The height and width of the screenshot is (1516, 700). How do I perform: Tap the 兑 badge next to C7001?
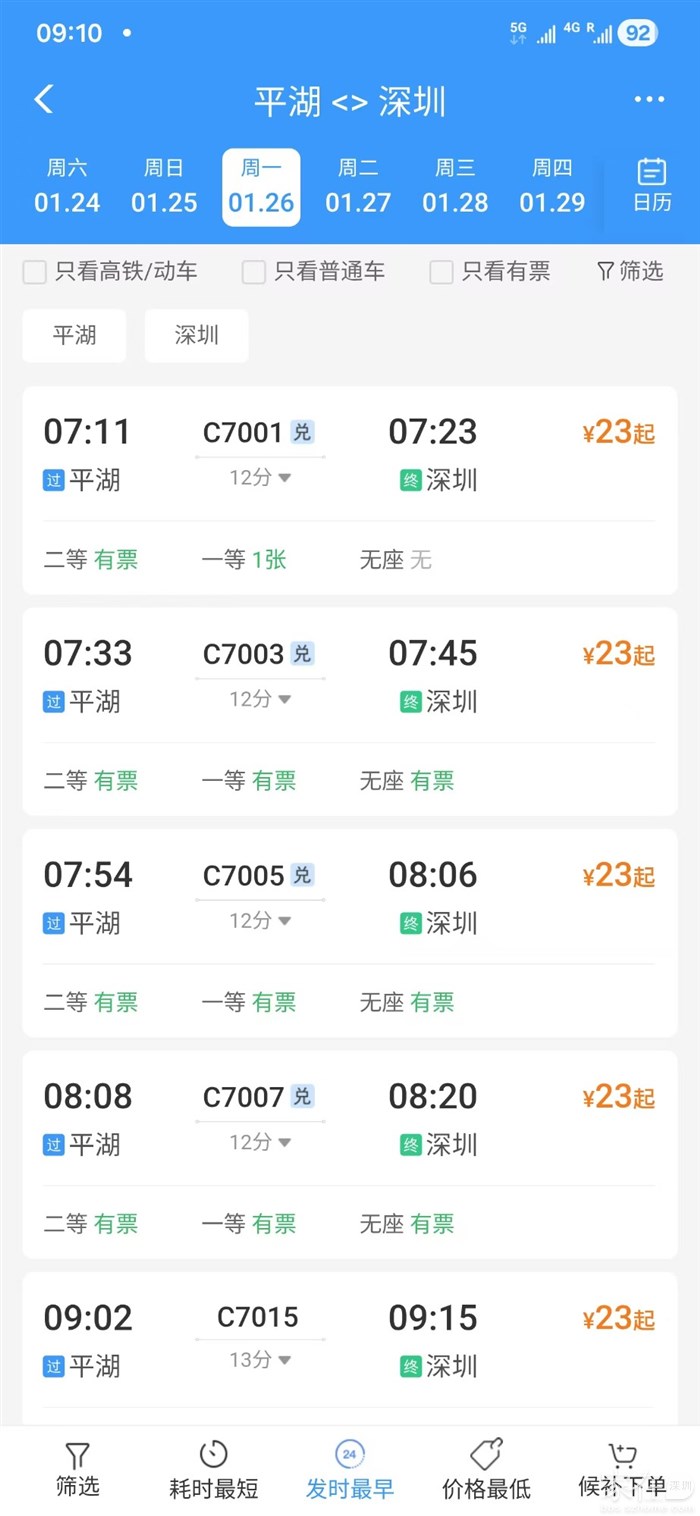coord(302,432)
